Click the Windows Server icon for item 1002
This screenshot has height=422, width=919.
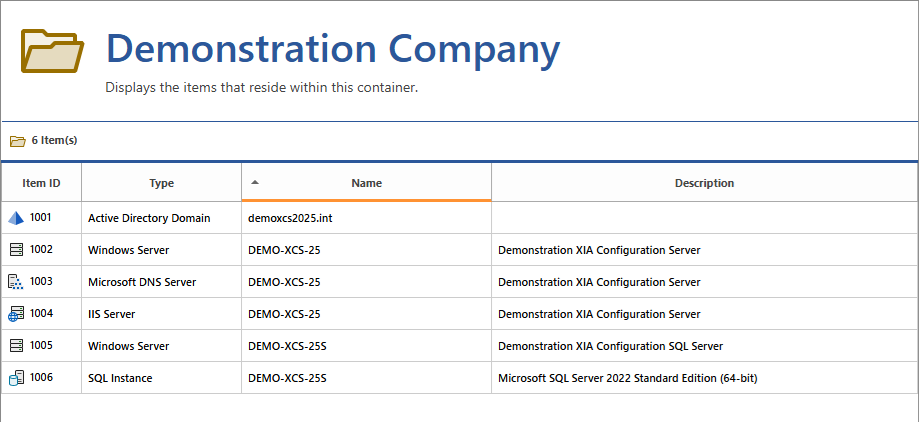pos(15,250)
